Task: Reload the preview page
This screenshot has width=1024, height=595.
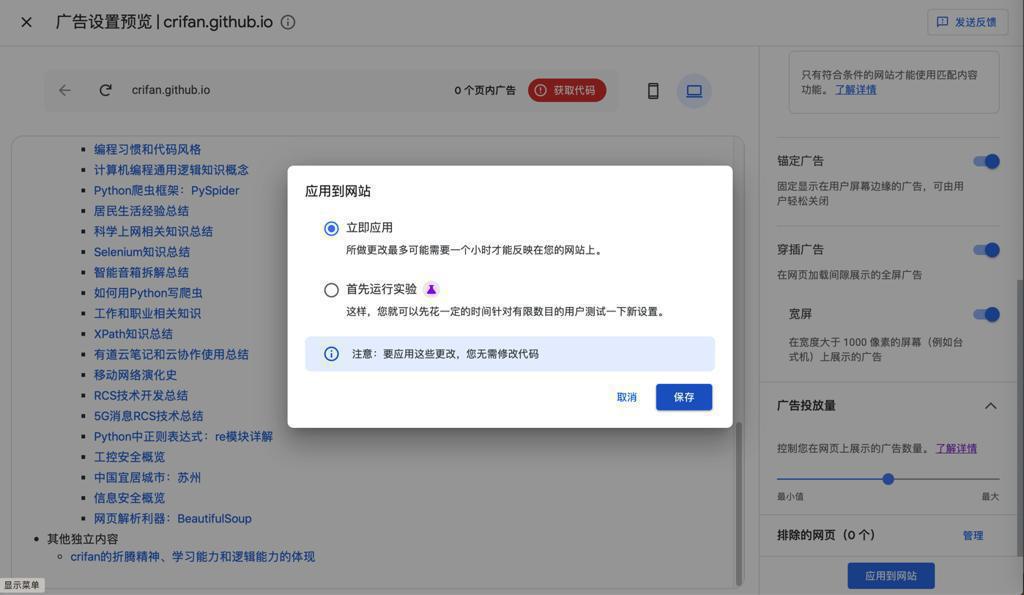Action: [105, 90]
